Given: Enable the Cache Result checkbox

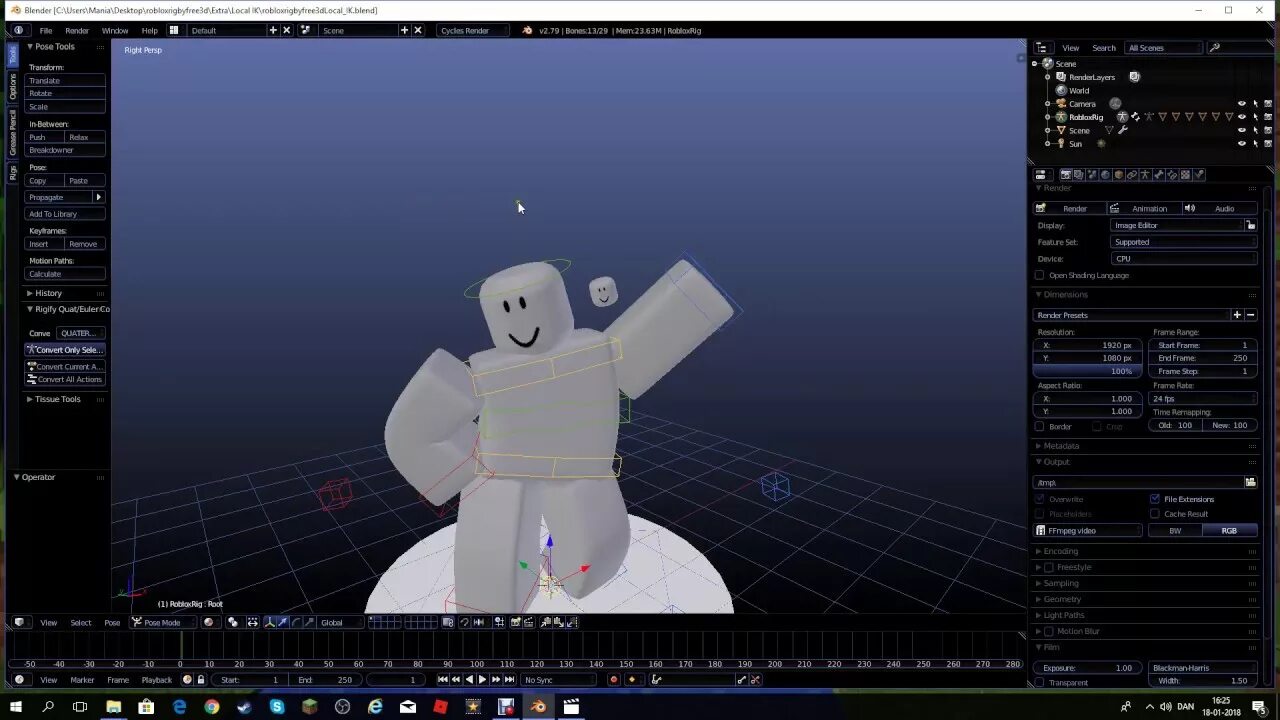Looking at the screenshot, I should 1155,514.
